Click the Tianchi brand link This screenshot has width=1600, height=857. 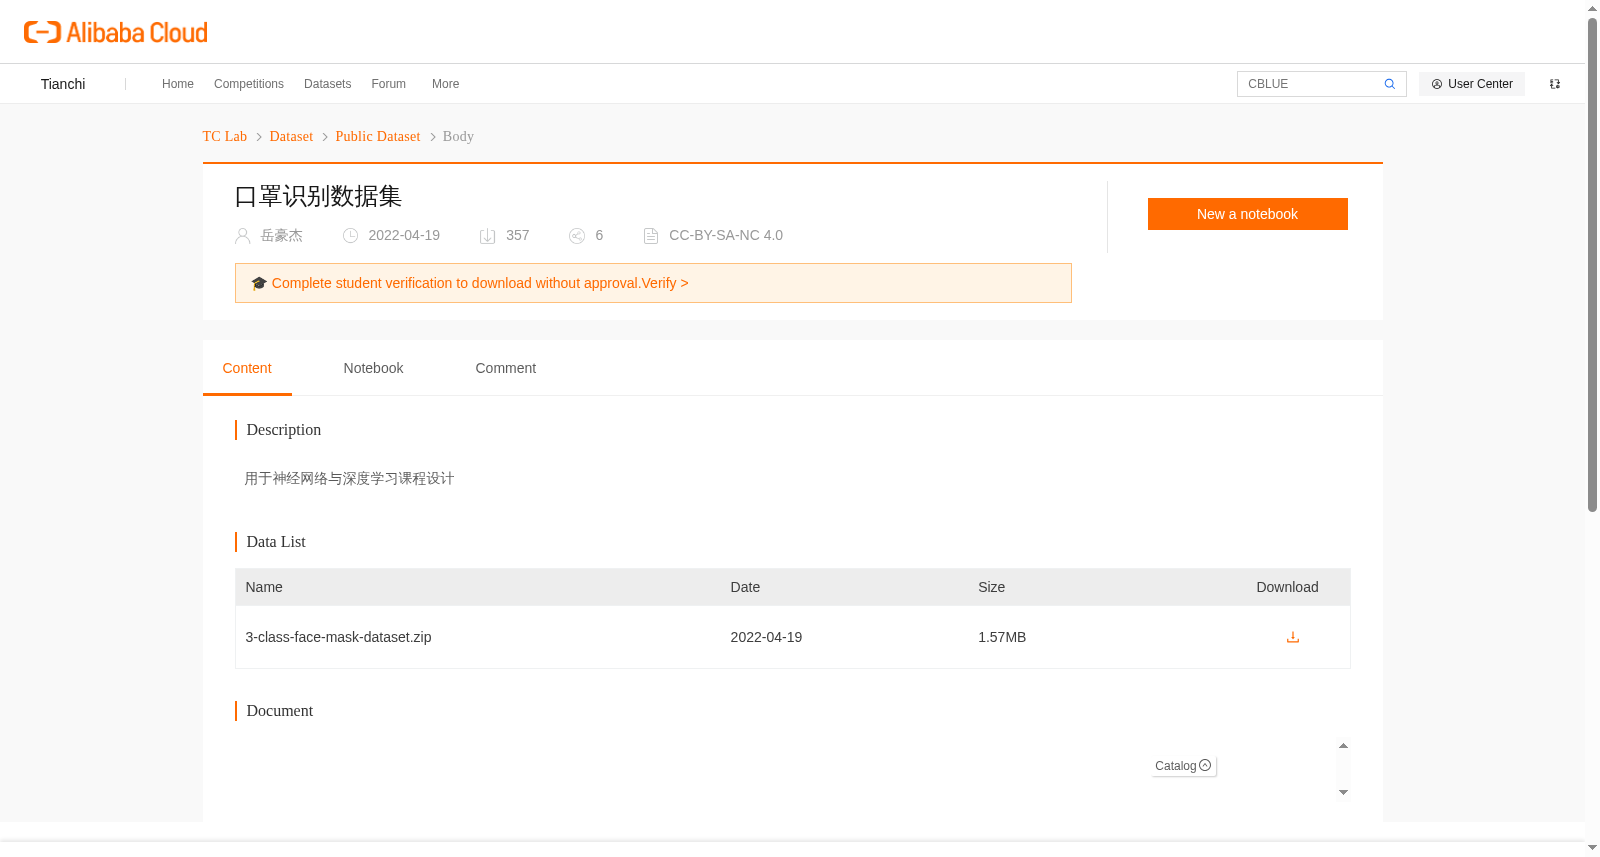[63, 84]
